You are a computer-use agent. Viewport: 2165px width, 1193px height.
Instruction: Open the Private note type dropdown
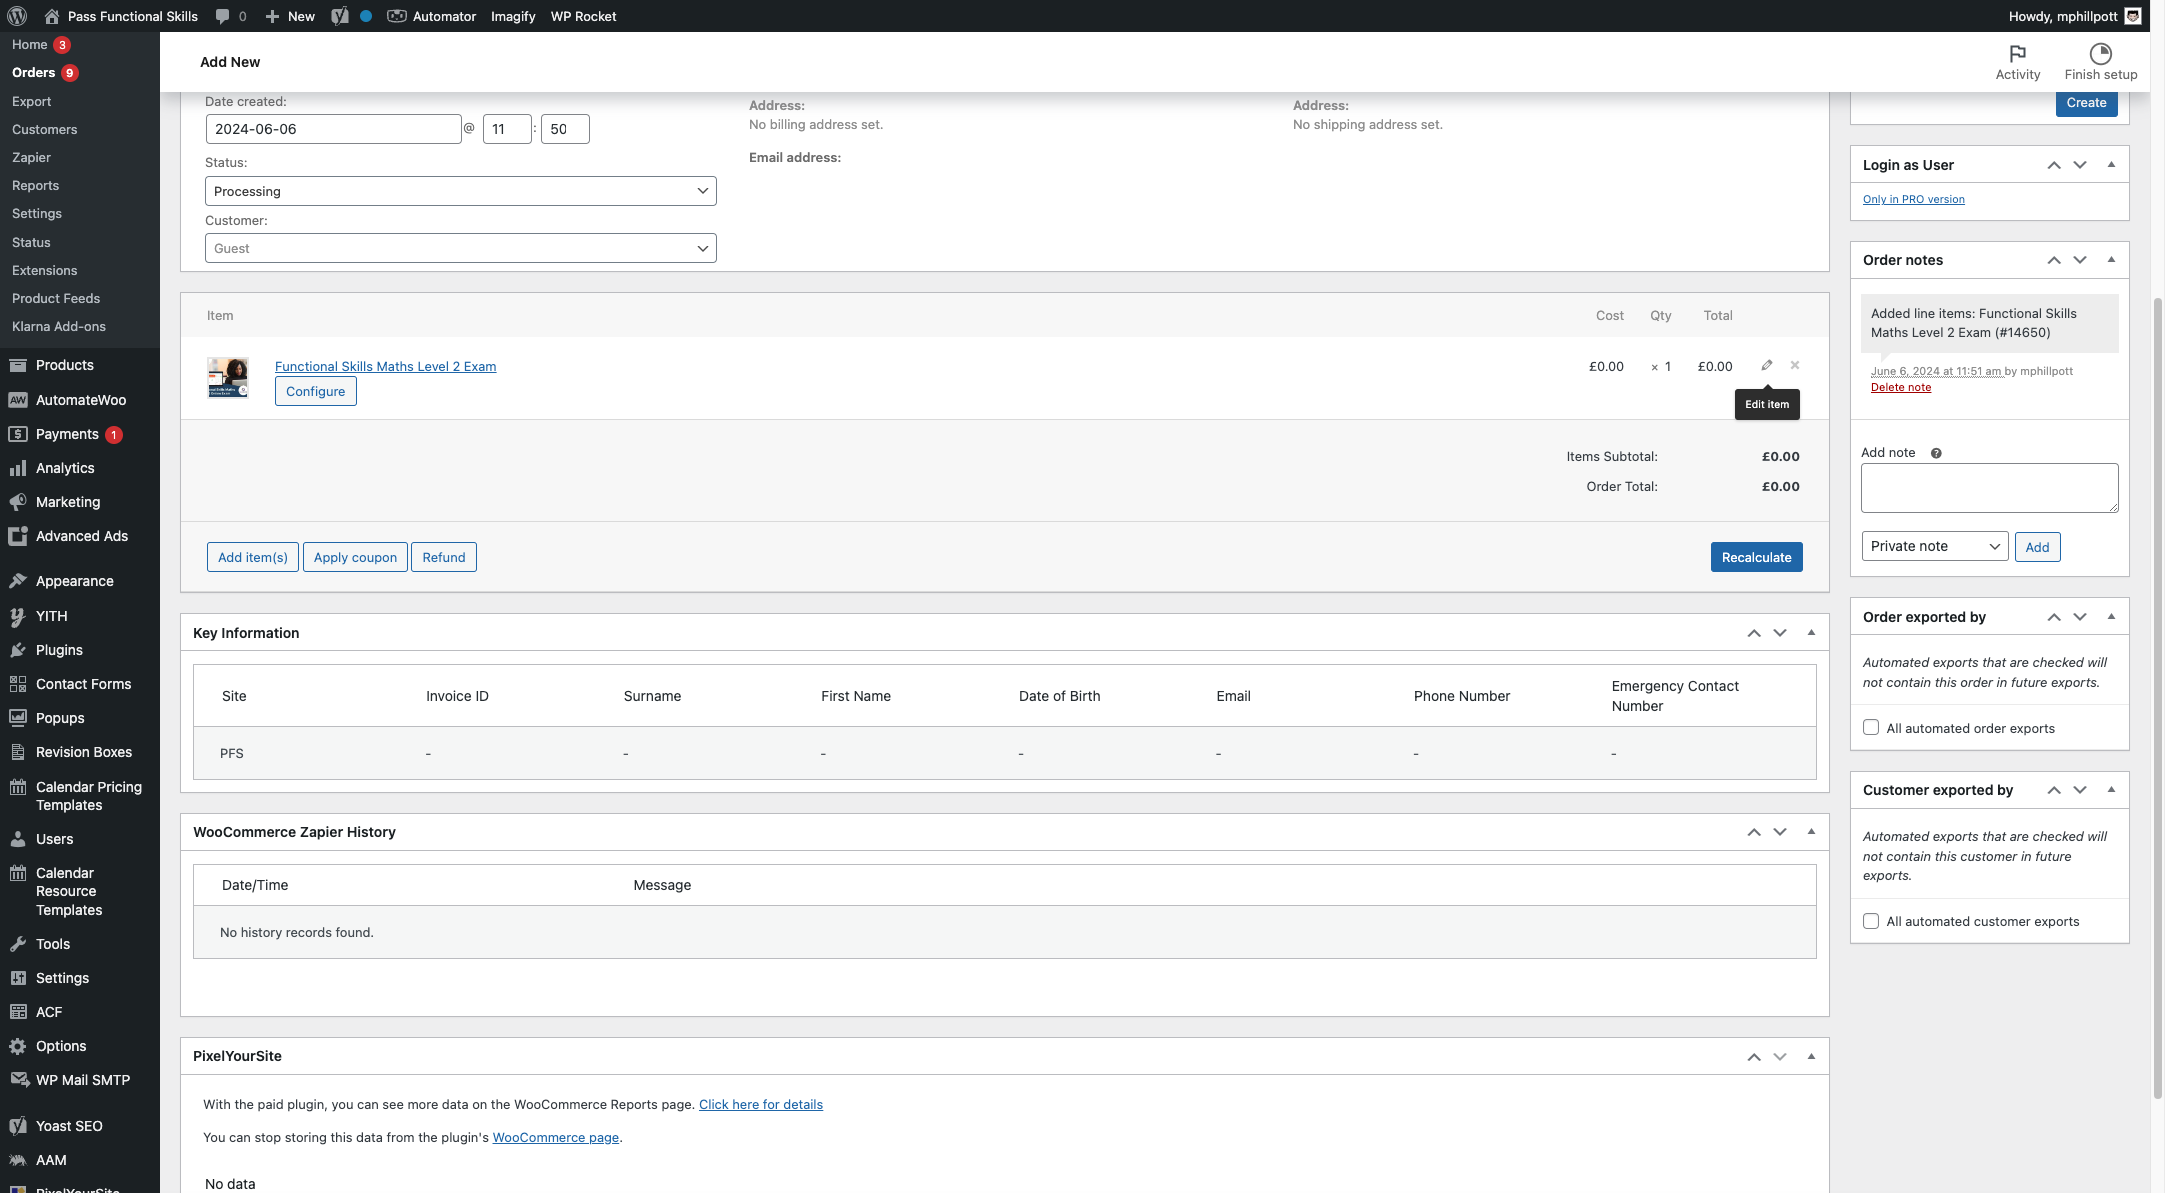click(x=1934, y=546)
